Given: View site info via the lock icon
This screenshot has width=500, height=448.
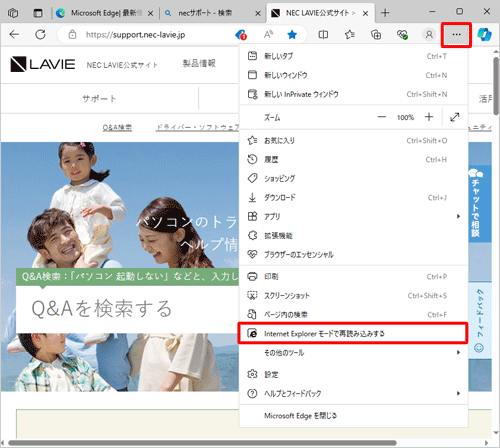Looking at the screenshot, I should [72, 34].
